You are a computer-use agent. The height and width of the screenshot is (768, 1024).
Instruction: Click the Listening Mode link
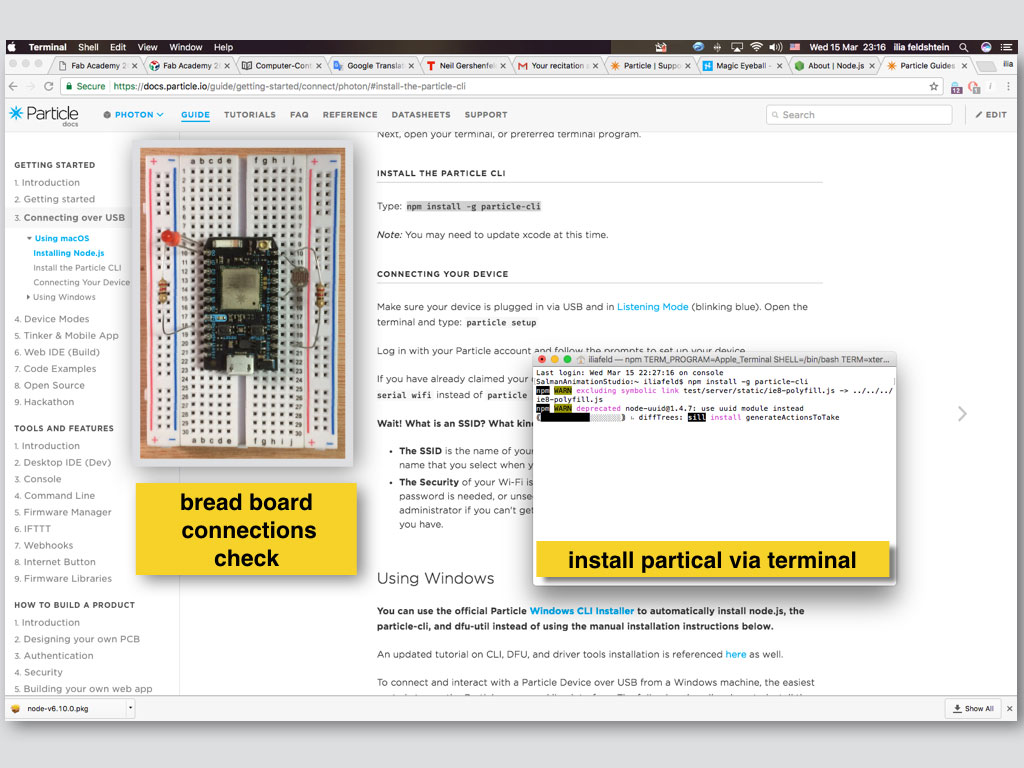(652, 307)
